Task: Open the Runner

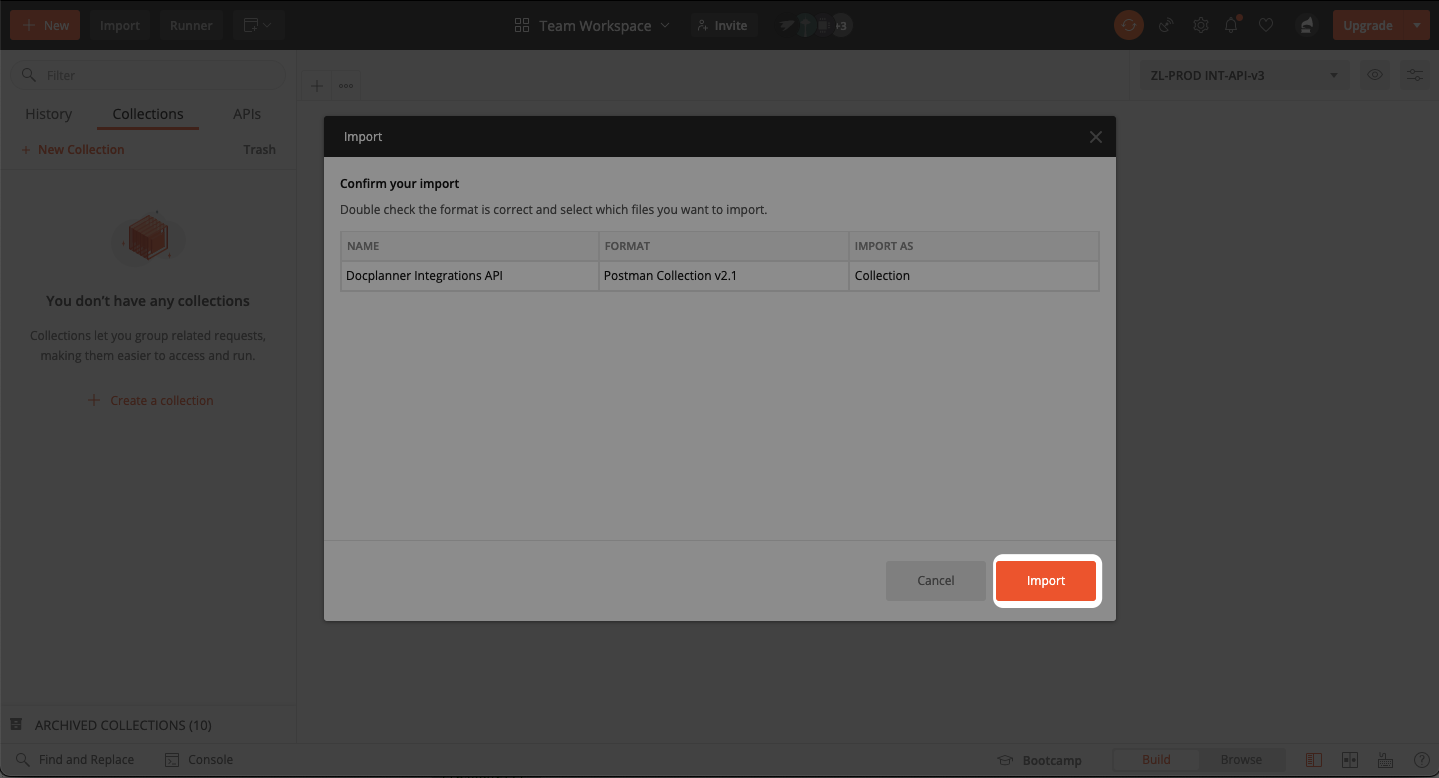Action: coord(191,25)
